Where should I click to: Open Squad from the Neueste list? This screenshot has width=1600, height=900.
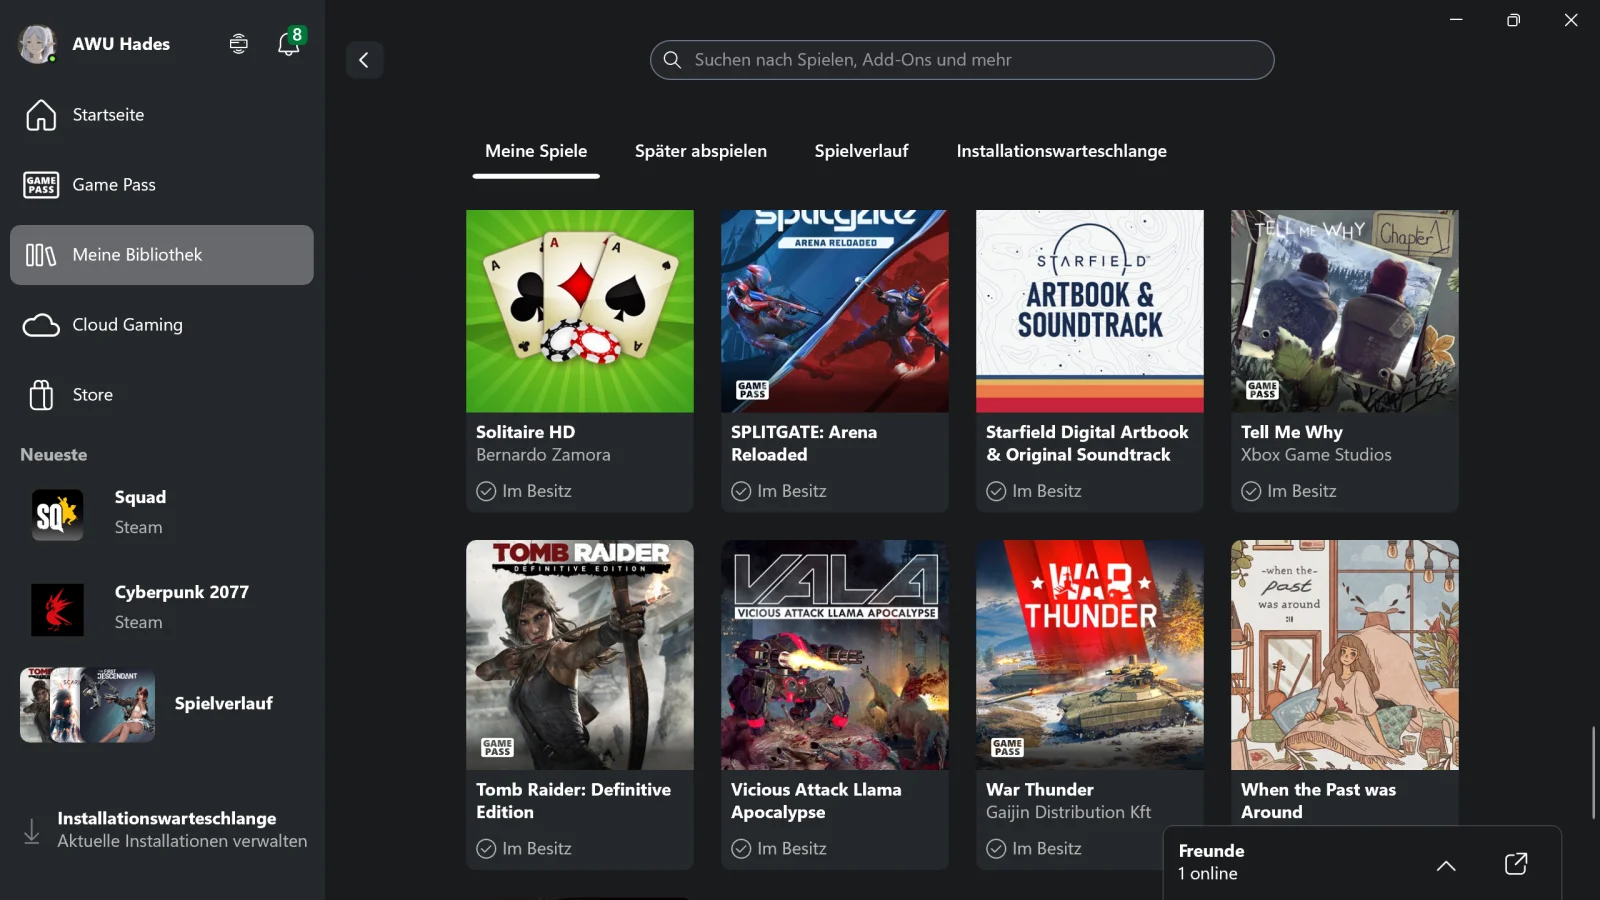162,514
